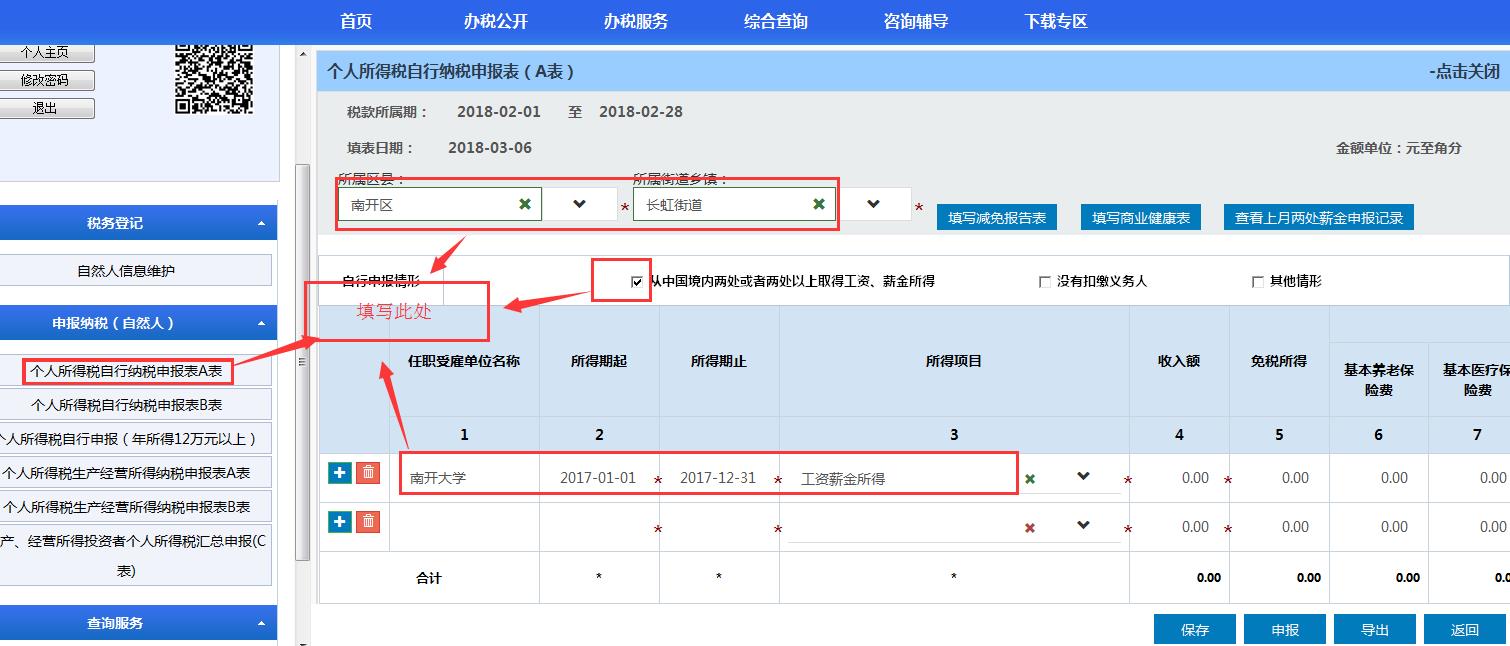1510x646 pixels.
Task: Click the 任职受雇单位名称 field showing 南开大学
Action: pyautogui.click(x=465, y=478)
